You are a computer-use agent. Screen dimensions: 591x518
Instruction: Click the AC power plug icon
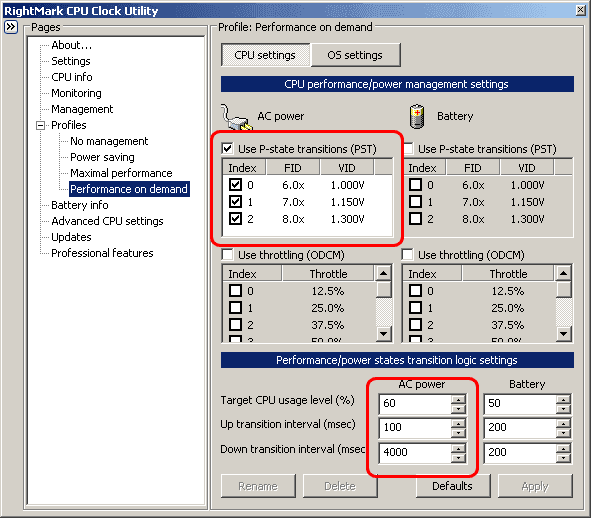[236, 117]
